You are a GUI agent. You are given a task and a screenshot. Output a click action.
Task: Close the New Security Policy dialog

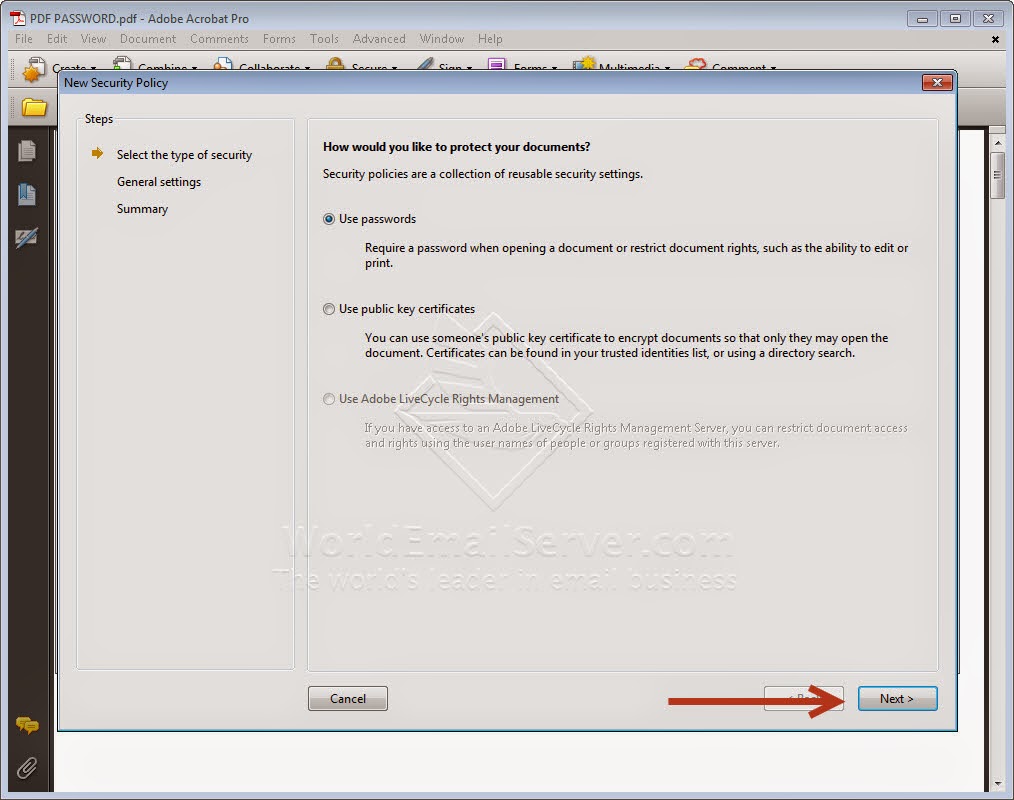point(937,82)
